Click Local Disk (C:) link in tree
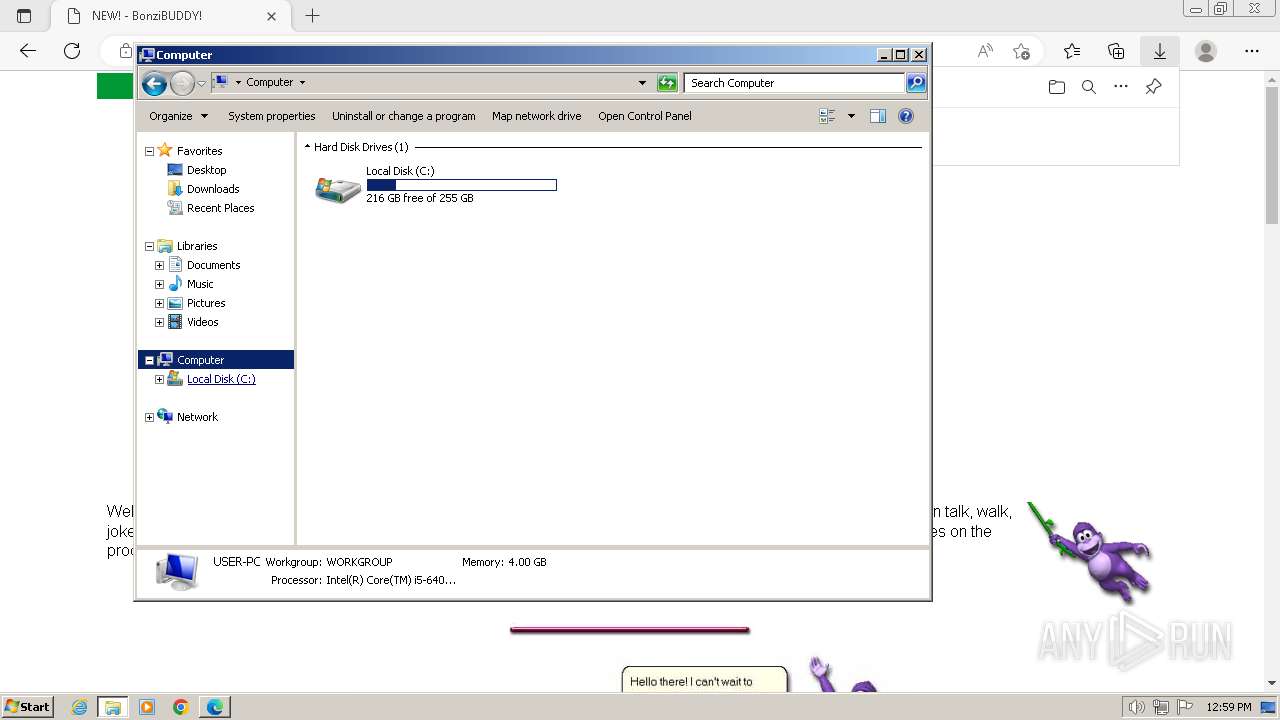This screenshot has height=720, width=1280. pyautogui.click(x=221, y=379)
